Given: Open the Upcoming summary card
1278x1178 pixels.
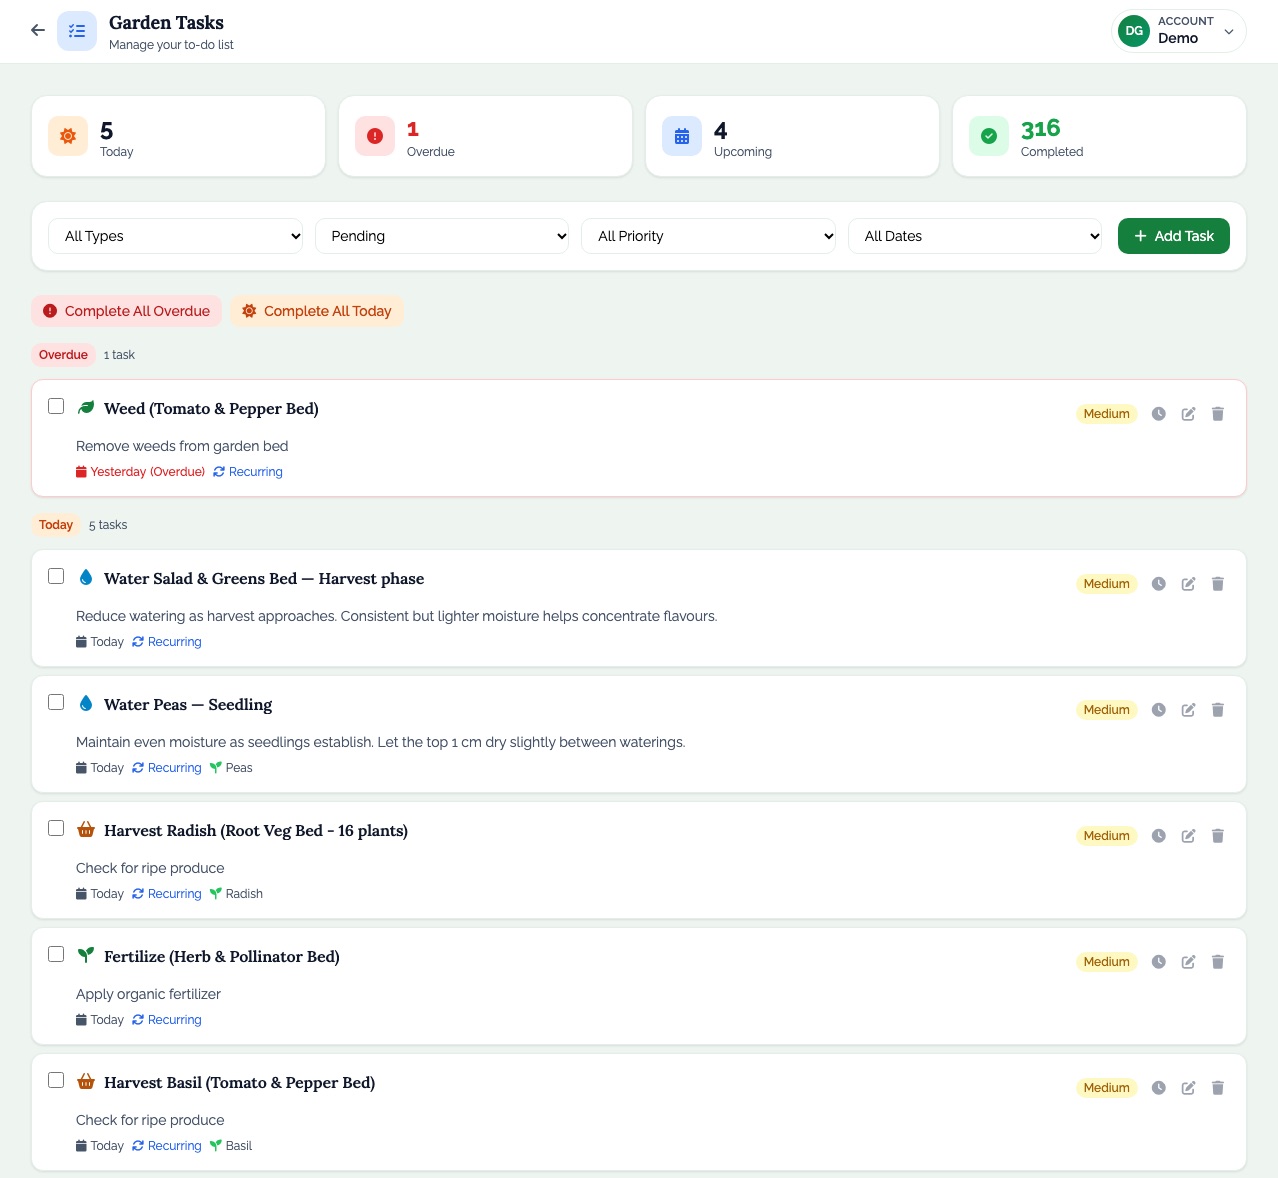Looking at the screenshot, I should click(x=792, y=136).
